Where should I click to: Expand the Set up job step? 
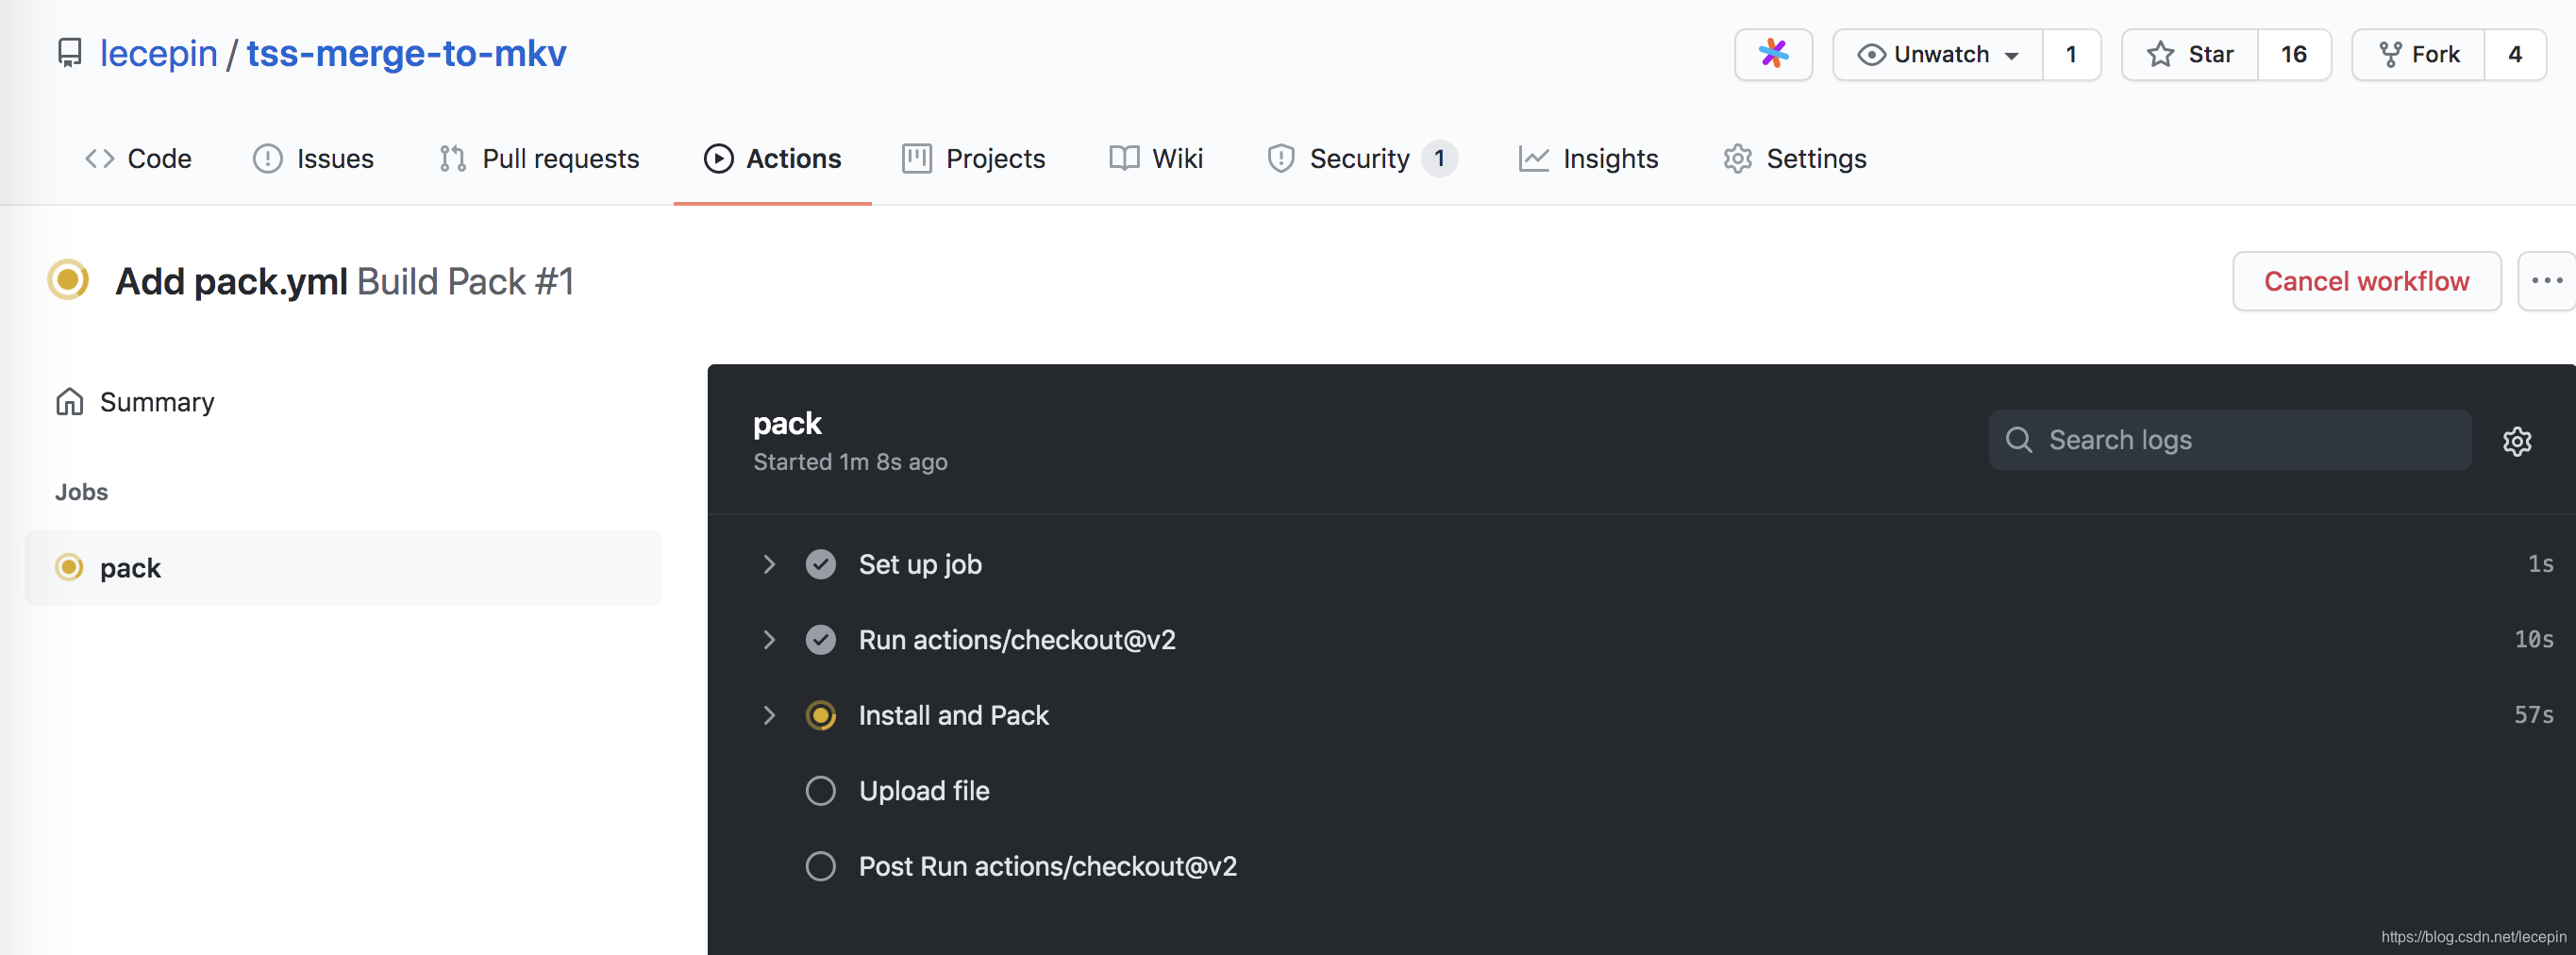click(769, 565)
